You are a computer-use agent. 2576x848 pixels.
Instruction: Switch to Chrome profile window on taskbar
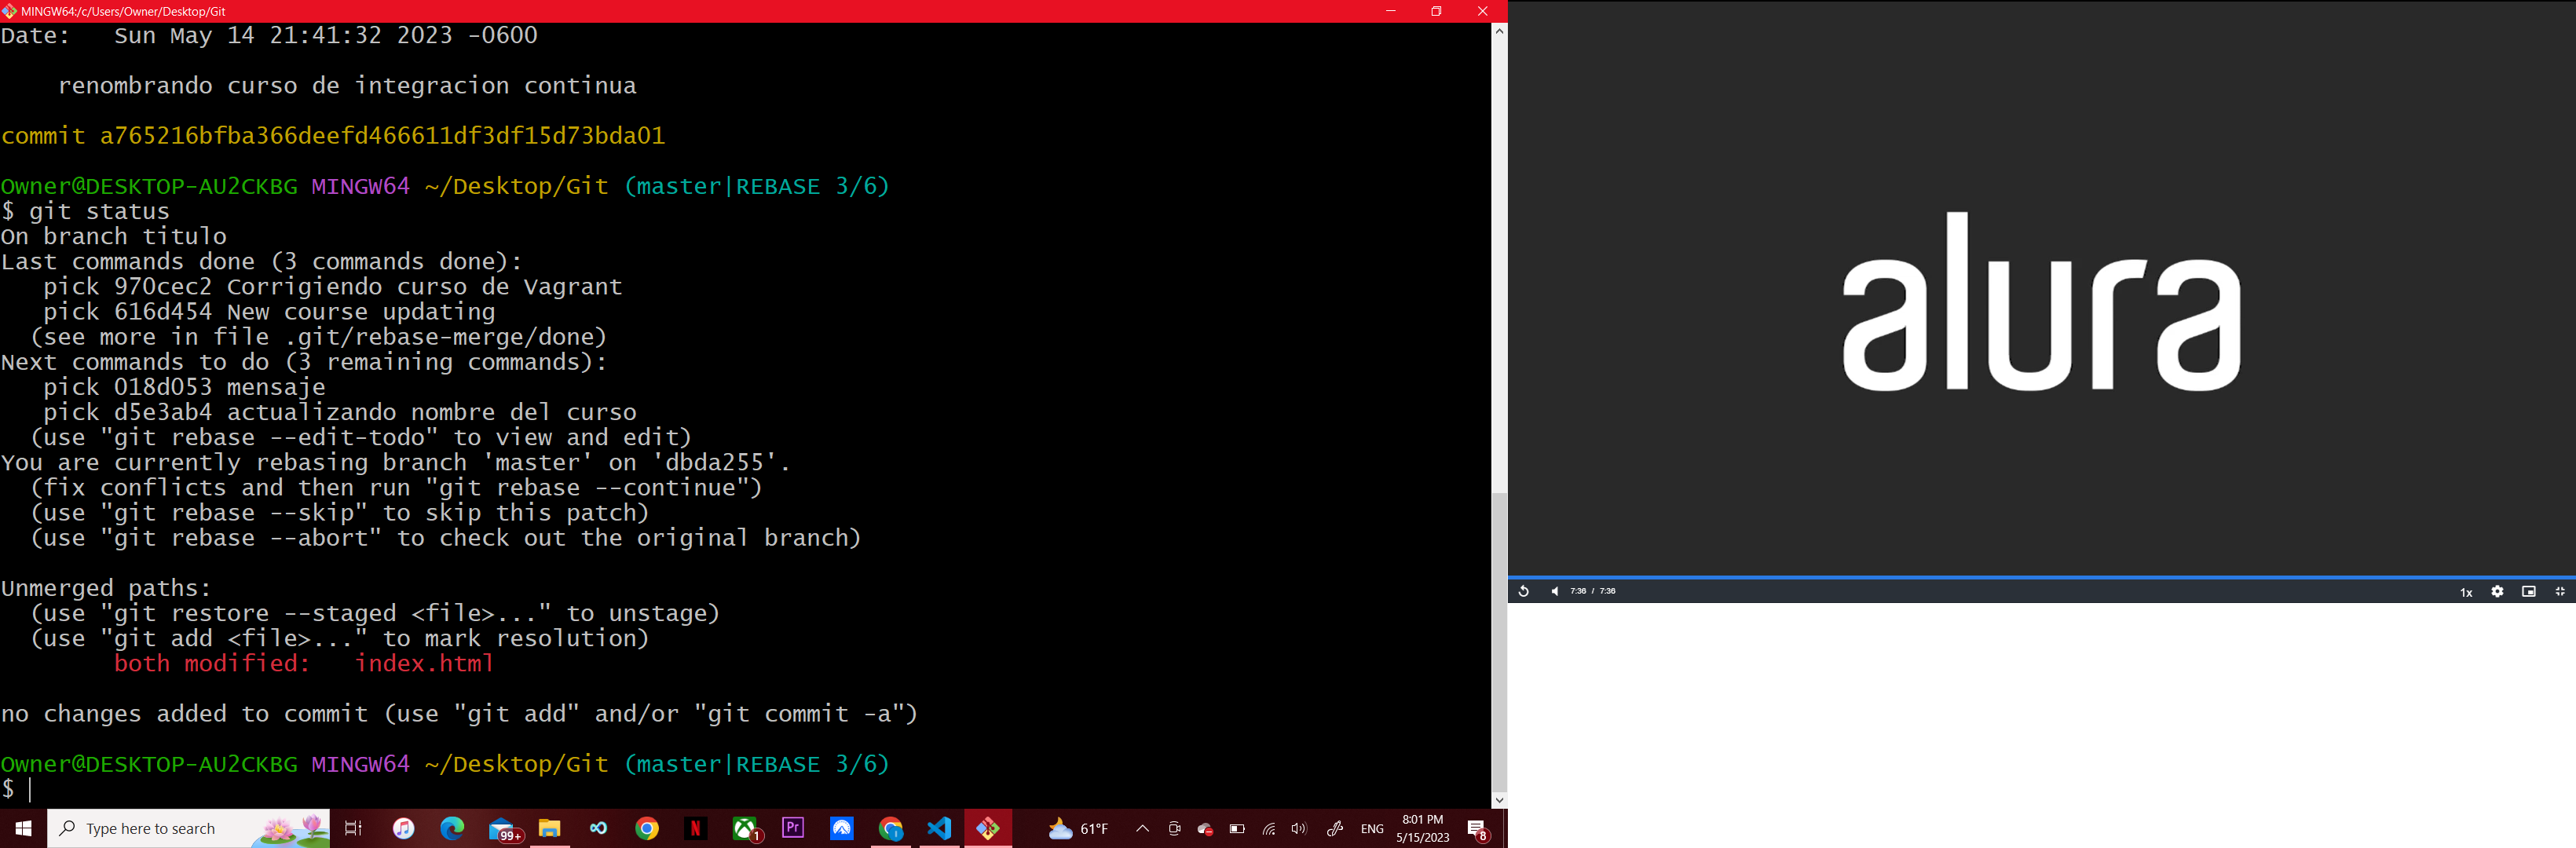click(891, 828)
